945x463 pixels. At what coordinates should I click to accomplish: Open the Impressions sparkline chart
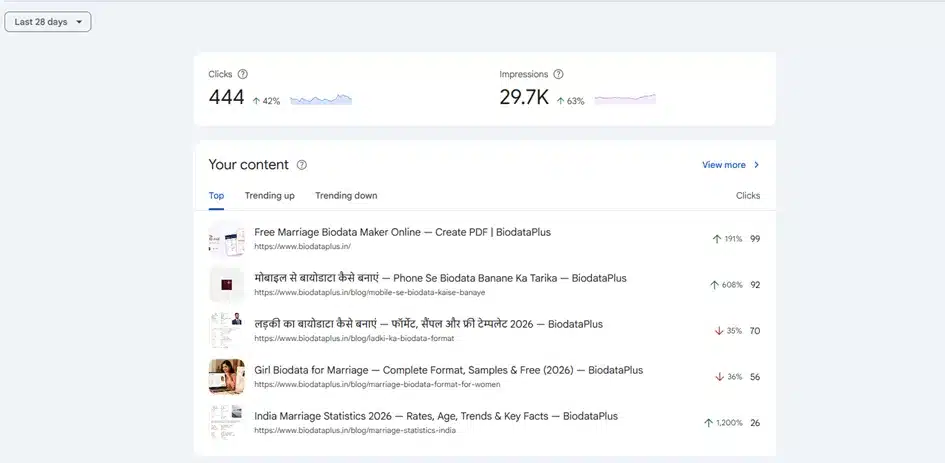coord(625,99)
